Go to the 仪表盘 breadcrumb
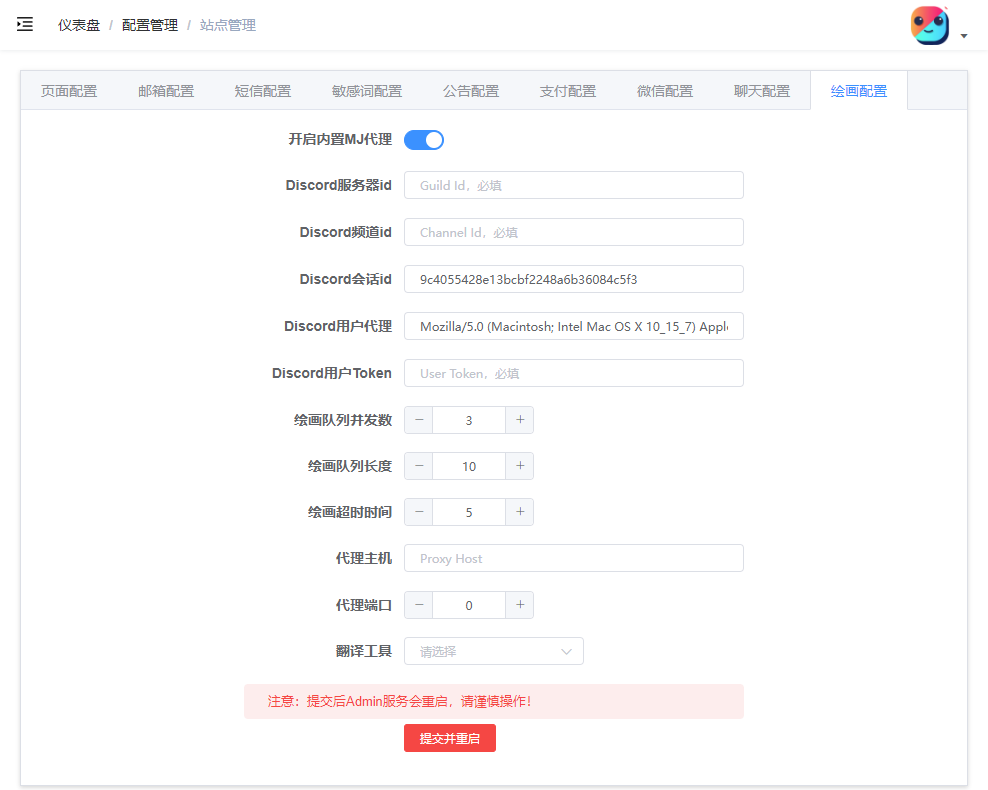Screen dimensions: 988x790 coord(79,25)
